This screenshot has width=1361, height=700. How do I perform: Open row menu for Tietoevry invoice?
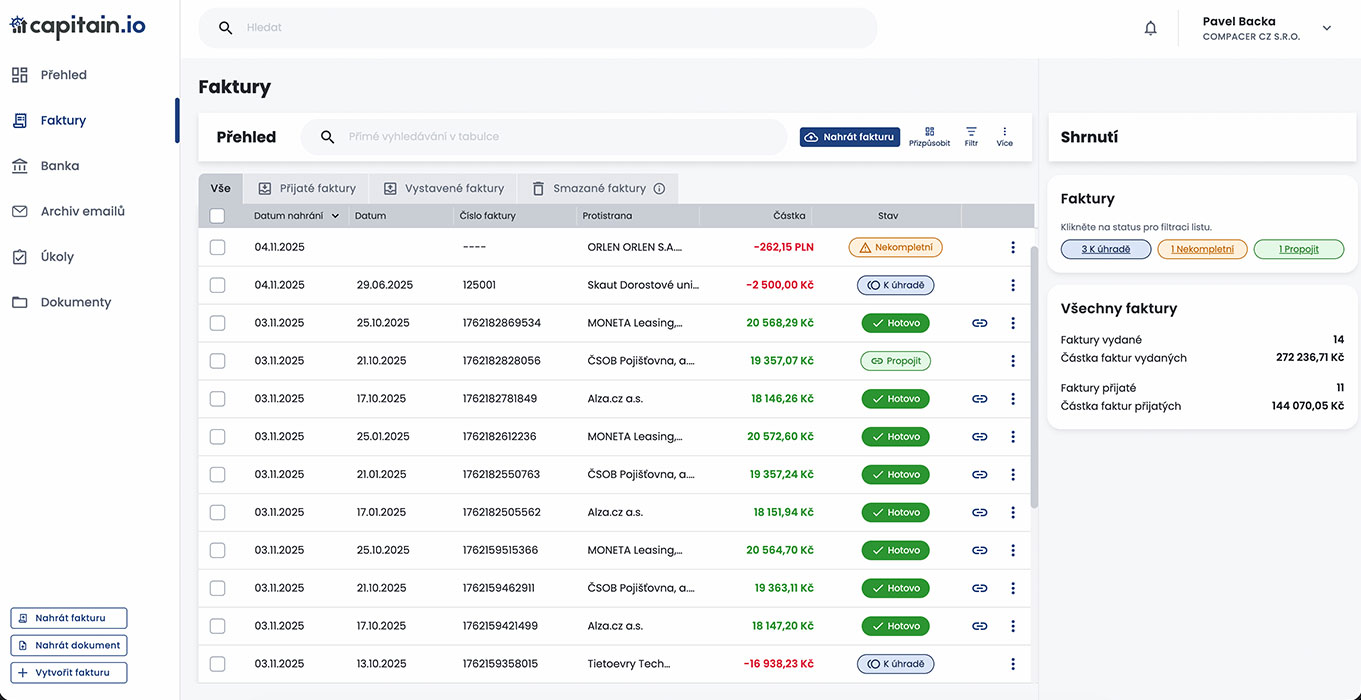pyautogui.click(x=1012, y=664)
